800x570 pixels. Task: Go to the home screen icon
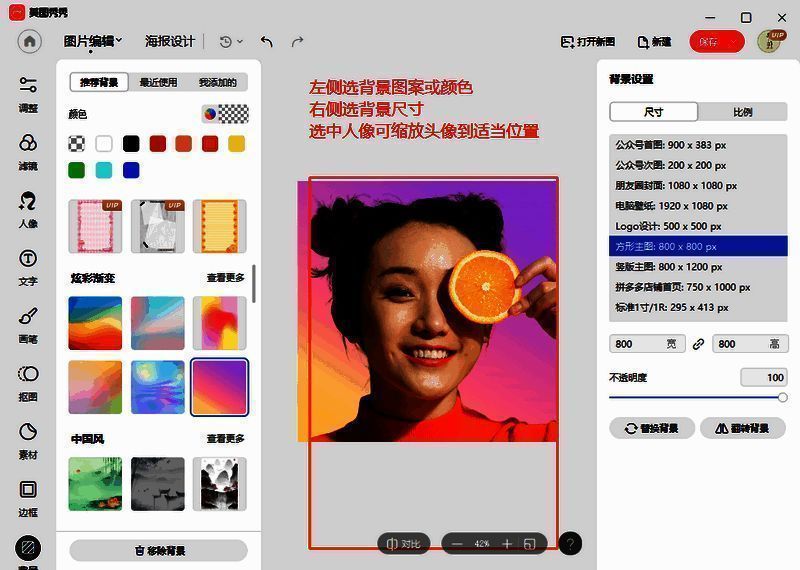point(30,41)
